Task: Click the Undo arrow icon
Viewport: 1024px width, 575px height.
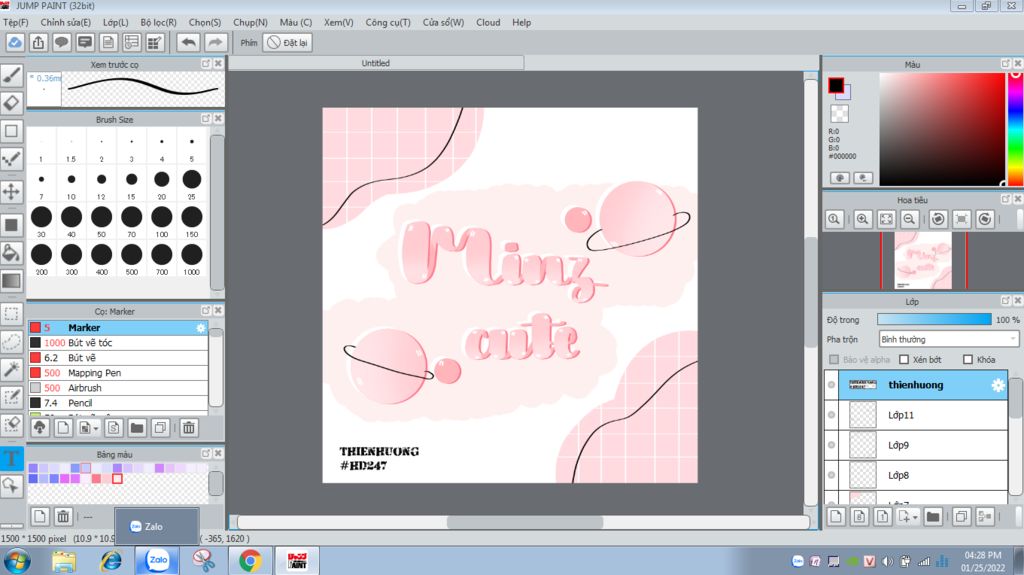Action: coord(188,42)
